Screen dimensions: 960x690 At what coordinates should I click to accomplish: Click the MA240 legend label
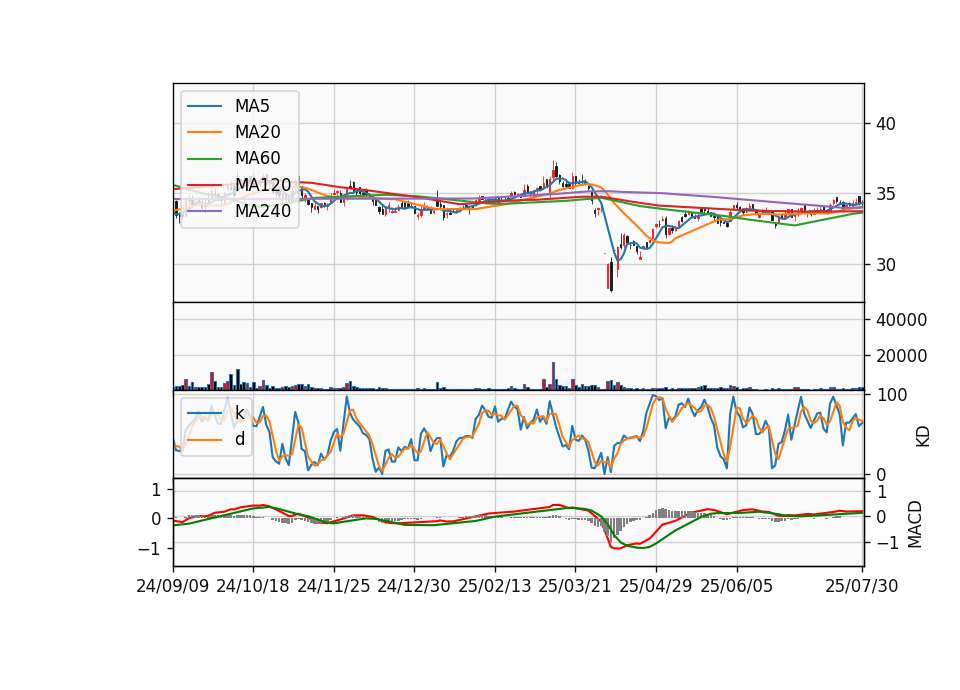263,211
